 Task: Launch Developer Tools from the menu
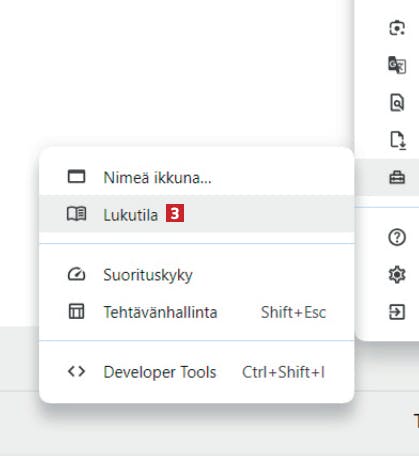[197, 372]
